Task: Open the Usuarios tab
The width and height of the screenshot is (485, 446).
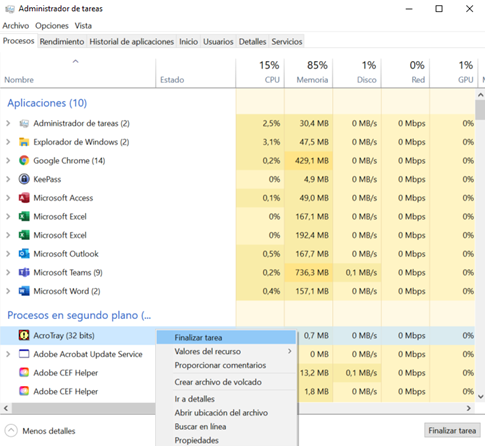Action: (x=218, y=42)
